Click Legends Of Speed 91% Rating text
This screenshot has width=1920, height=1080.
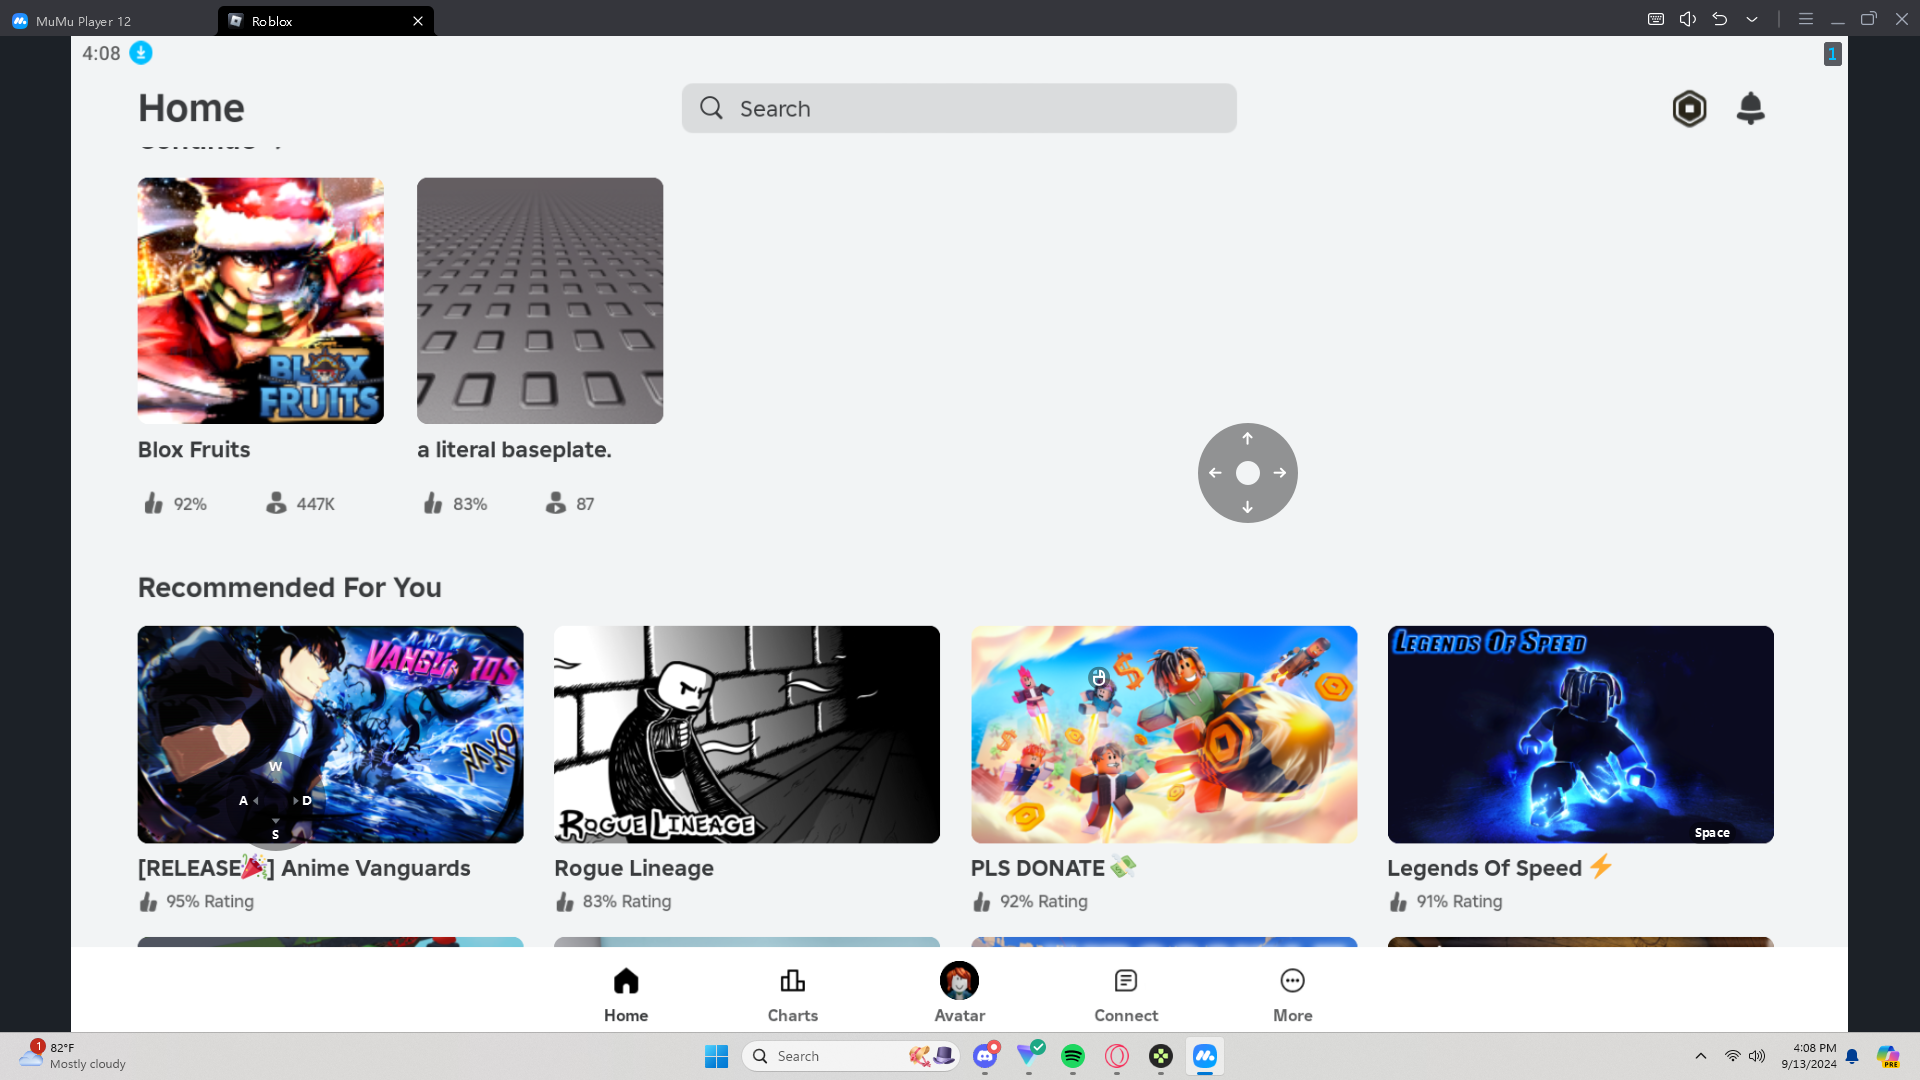click(x=1459, y=902)
